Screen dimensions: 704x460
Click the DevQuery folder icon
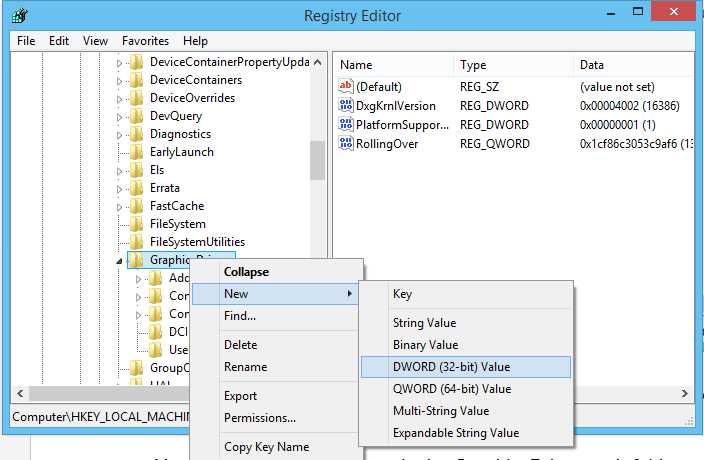click(x=136, y=116)
